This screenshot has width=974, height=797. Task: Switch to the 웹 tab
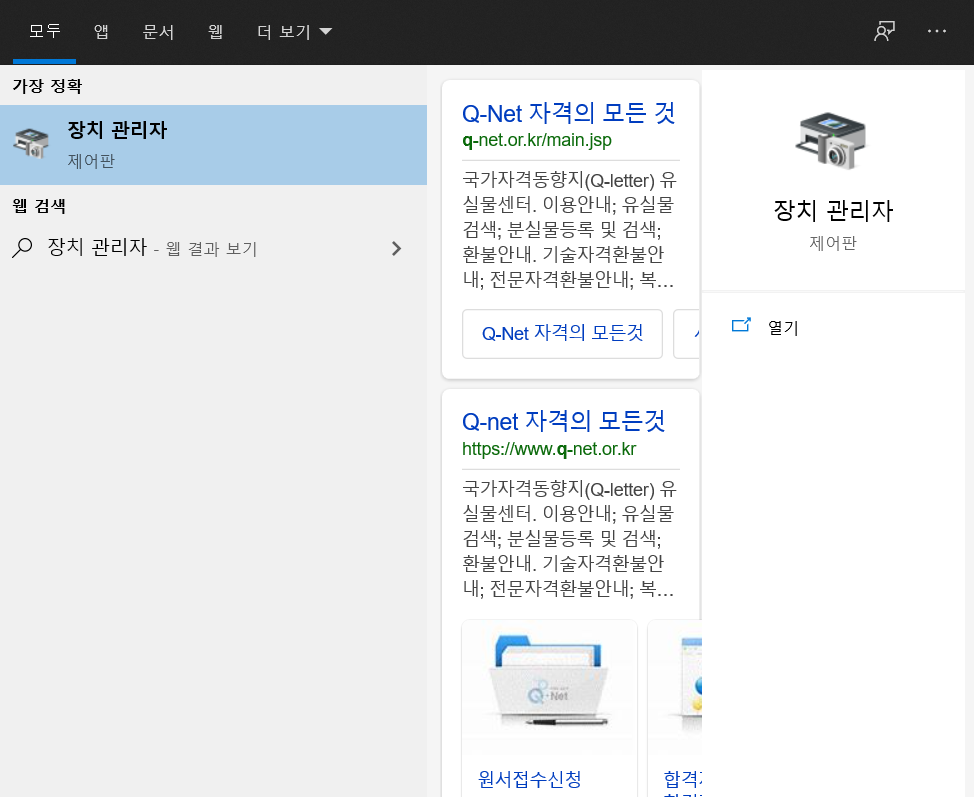(216, 31)
